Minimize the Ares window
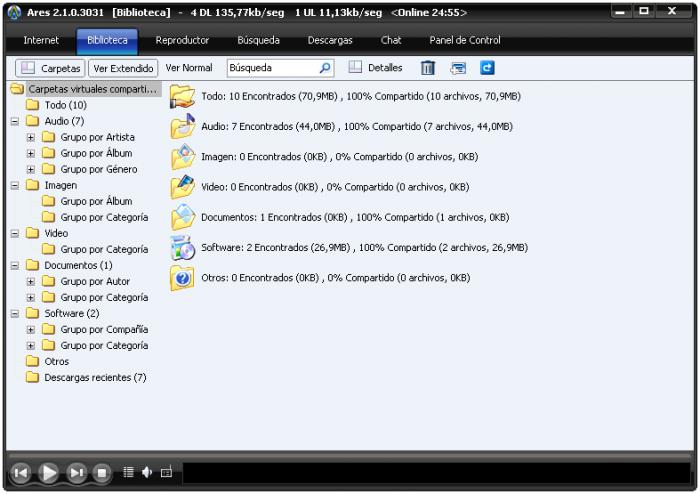The image size is (700, 494). coord(620,12)
